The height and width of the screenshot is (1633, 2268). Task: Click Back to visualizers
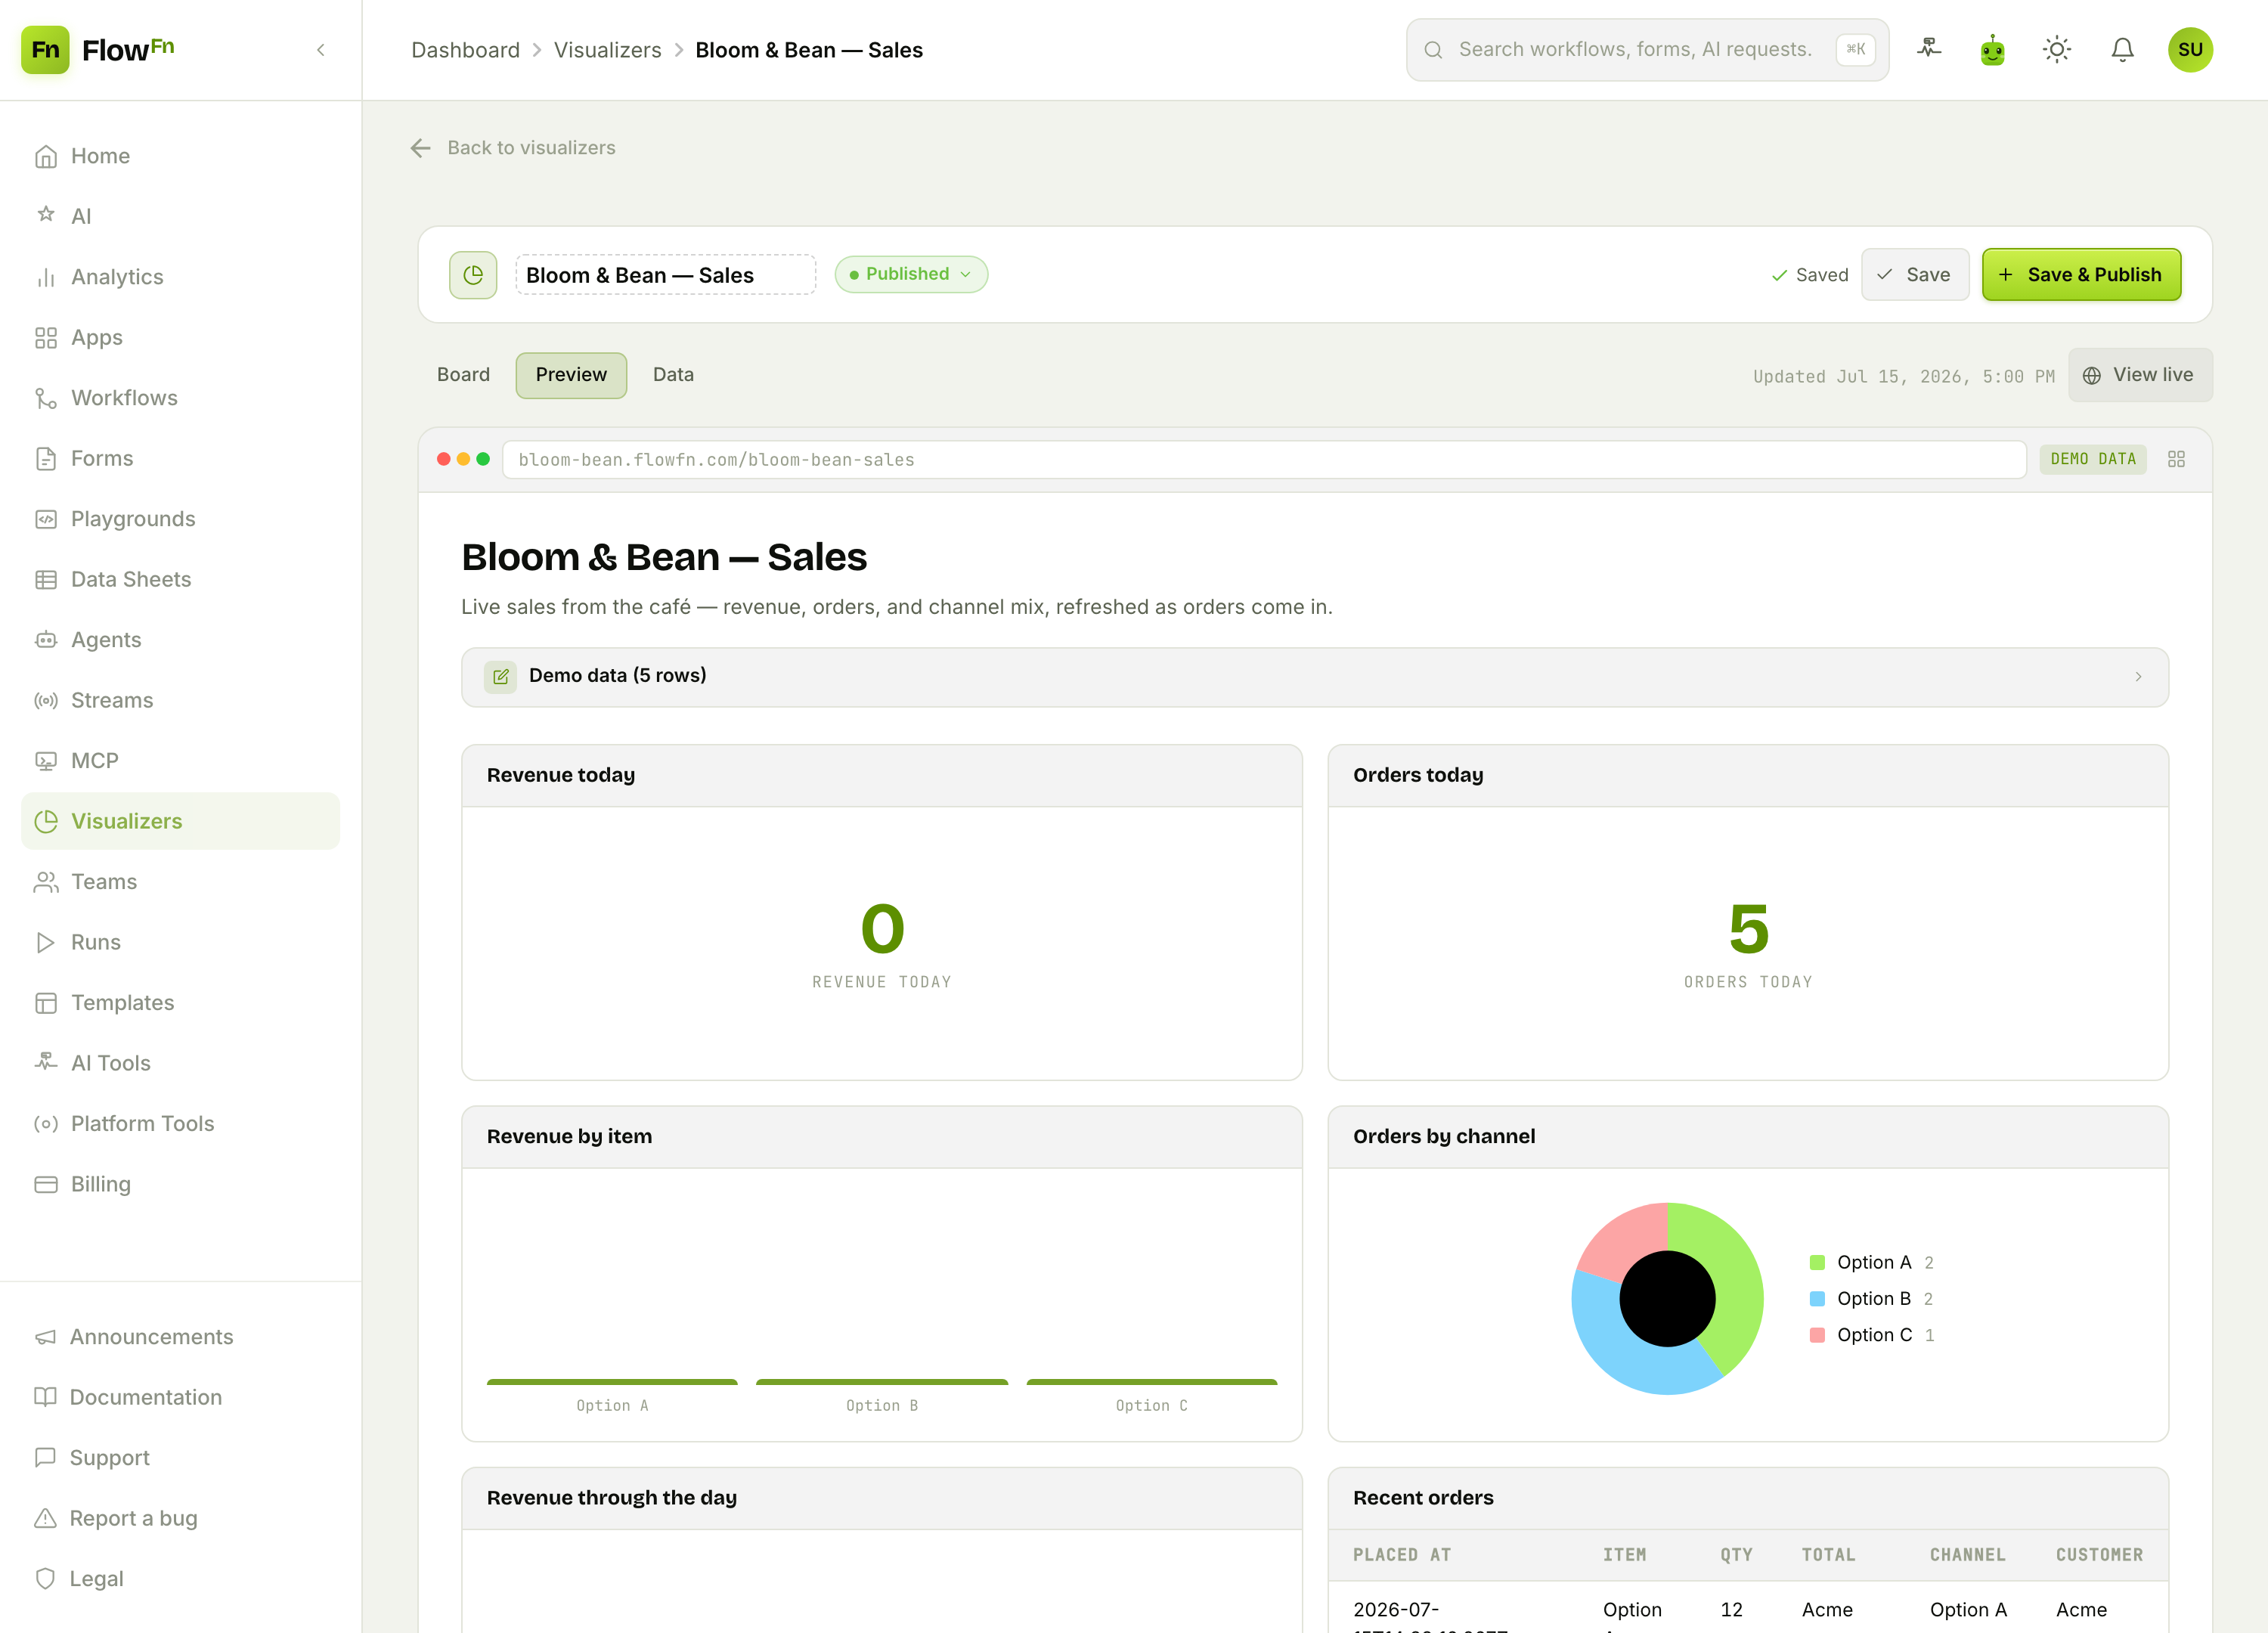point(513,148)
